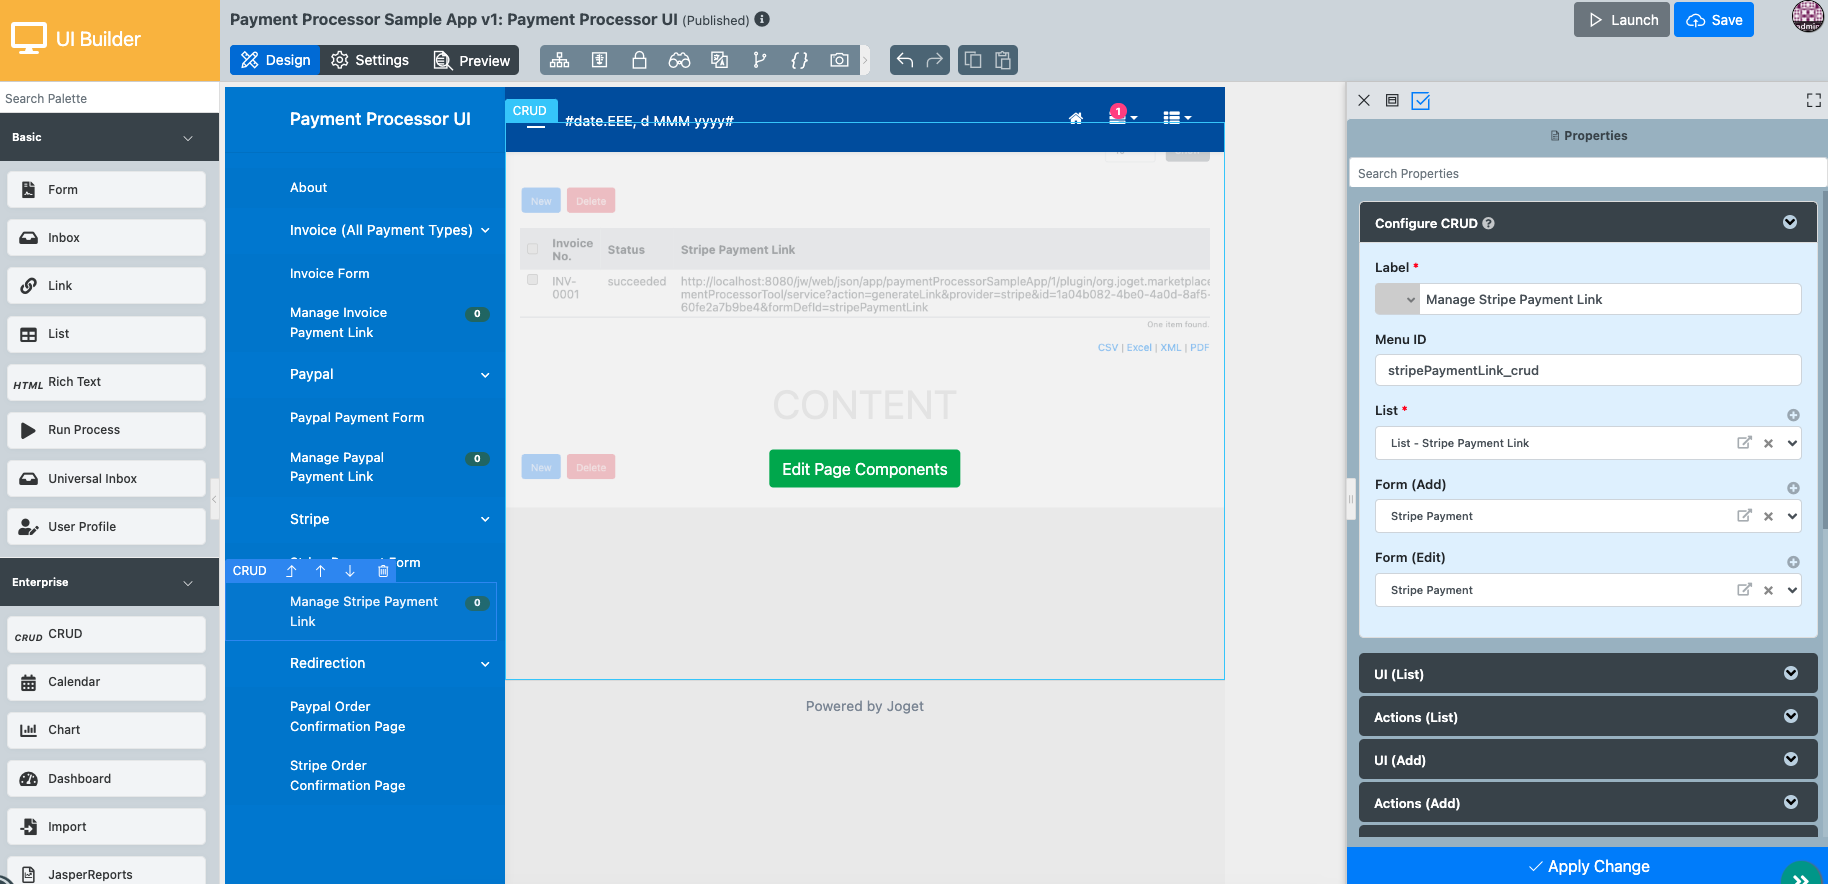Click the branch diff icon in toolbar
Screen dimensions: 1828x884
pyautogui.click(x=760, y=60)
